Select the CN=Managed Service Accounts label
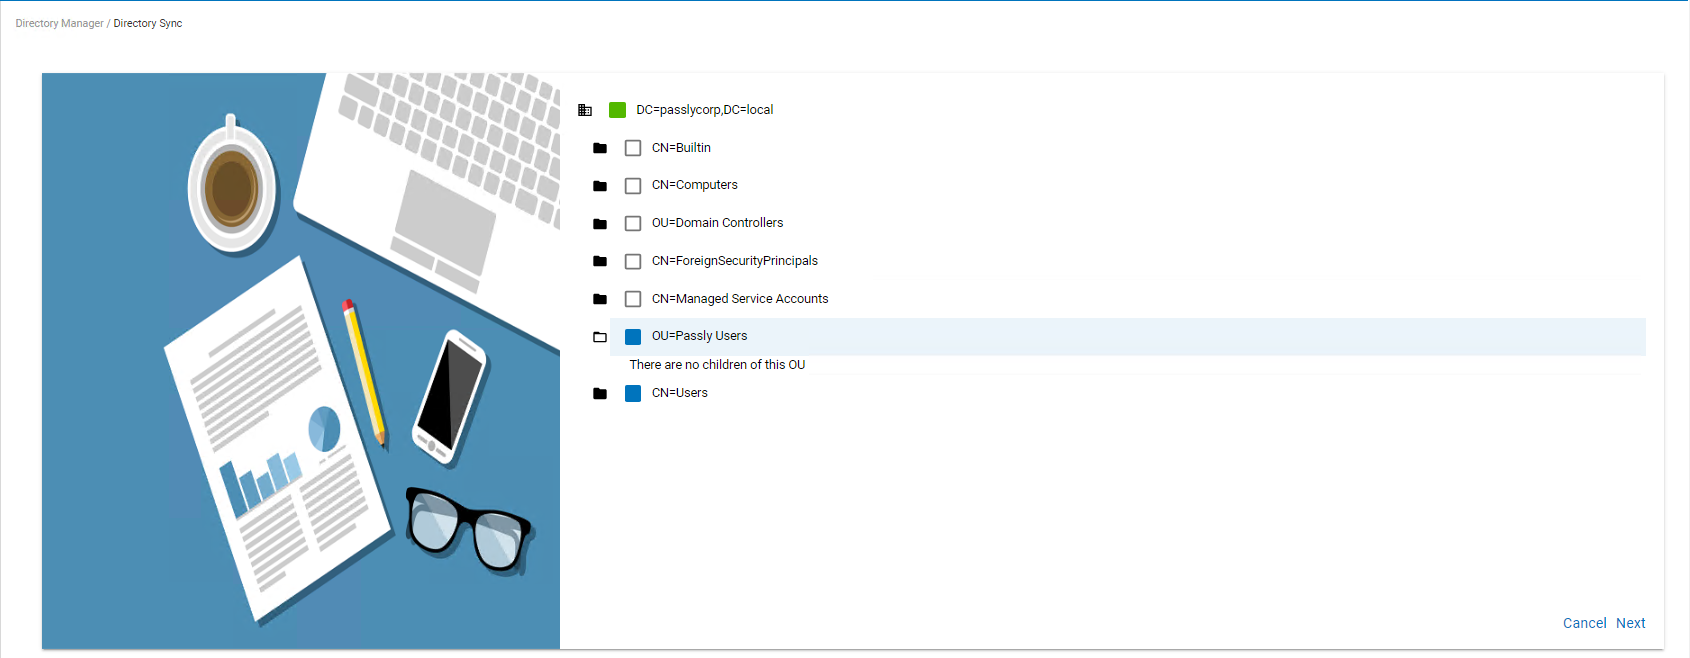Screen dimensions: 1690x658 click(740, 299)
